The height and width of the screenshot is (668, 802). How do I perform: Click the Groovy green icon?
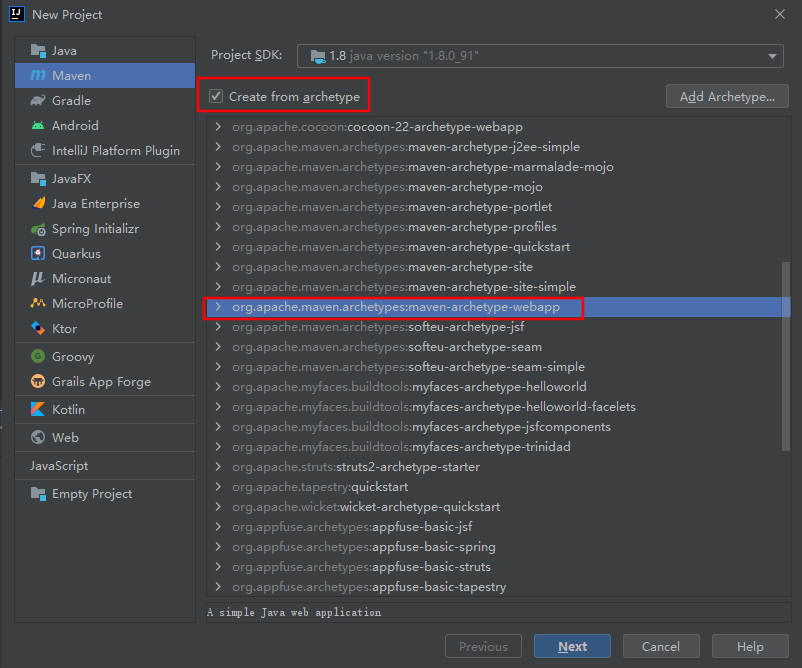coord(38,356)
